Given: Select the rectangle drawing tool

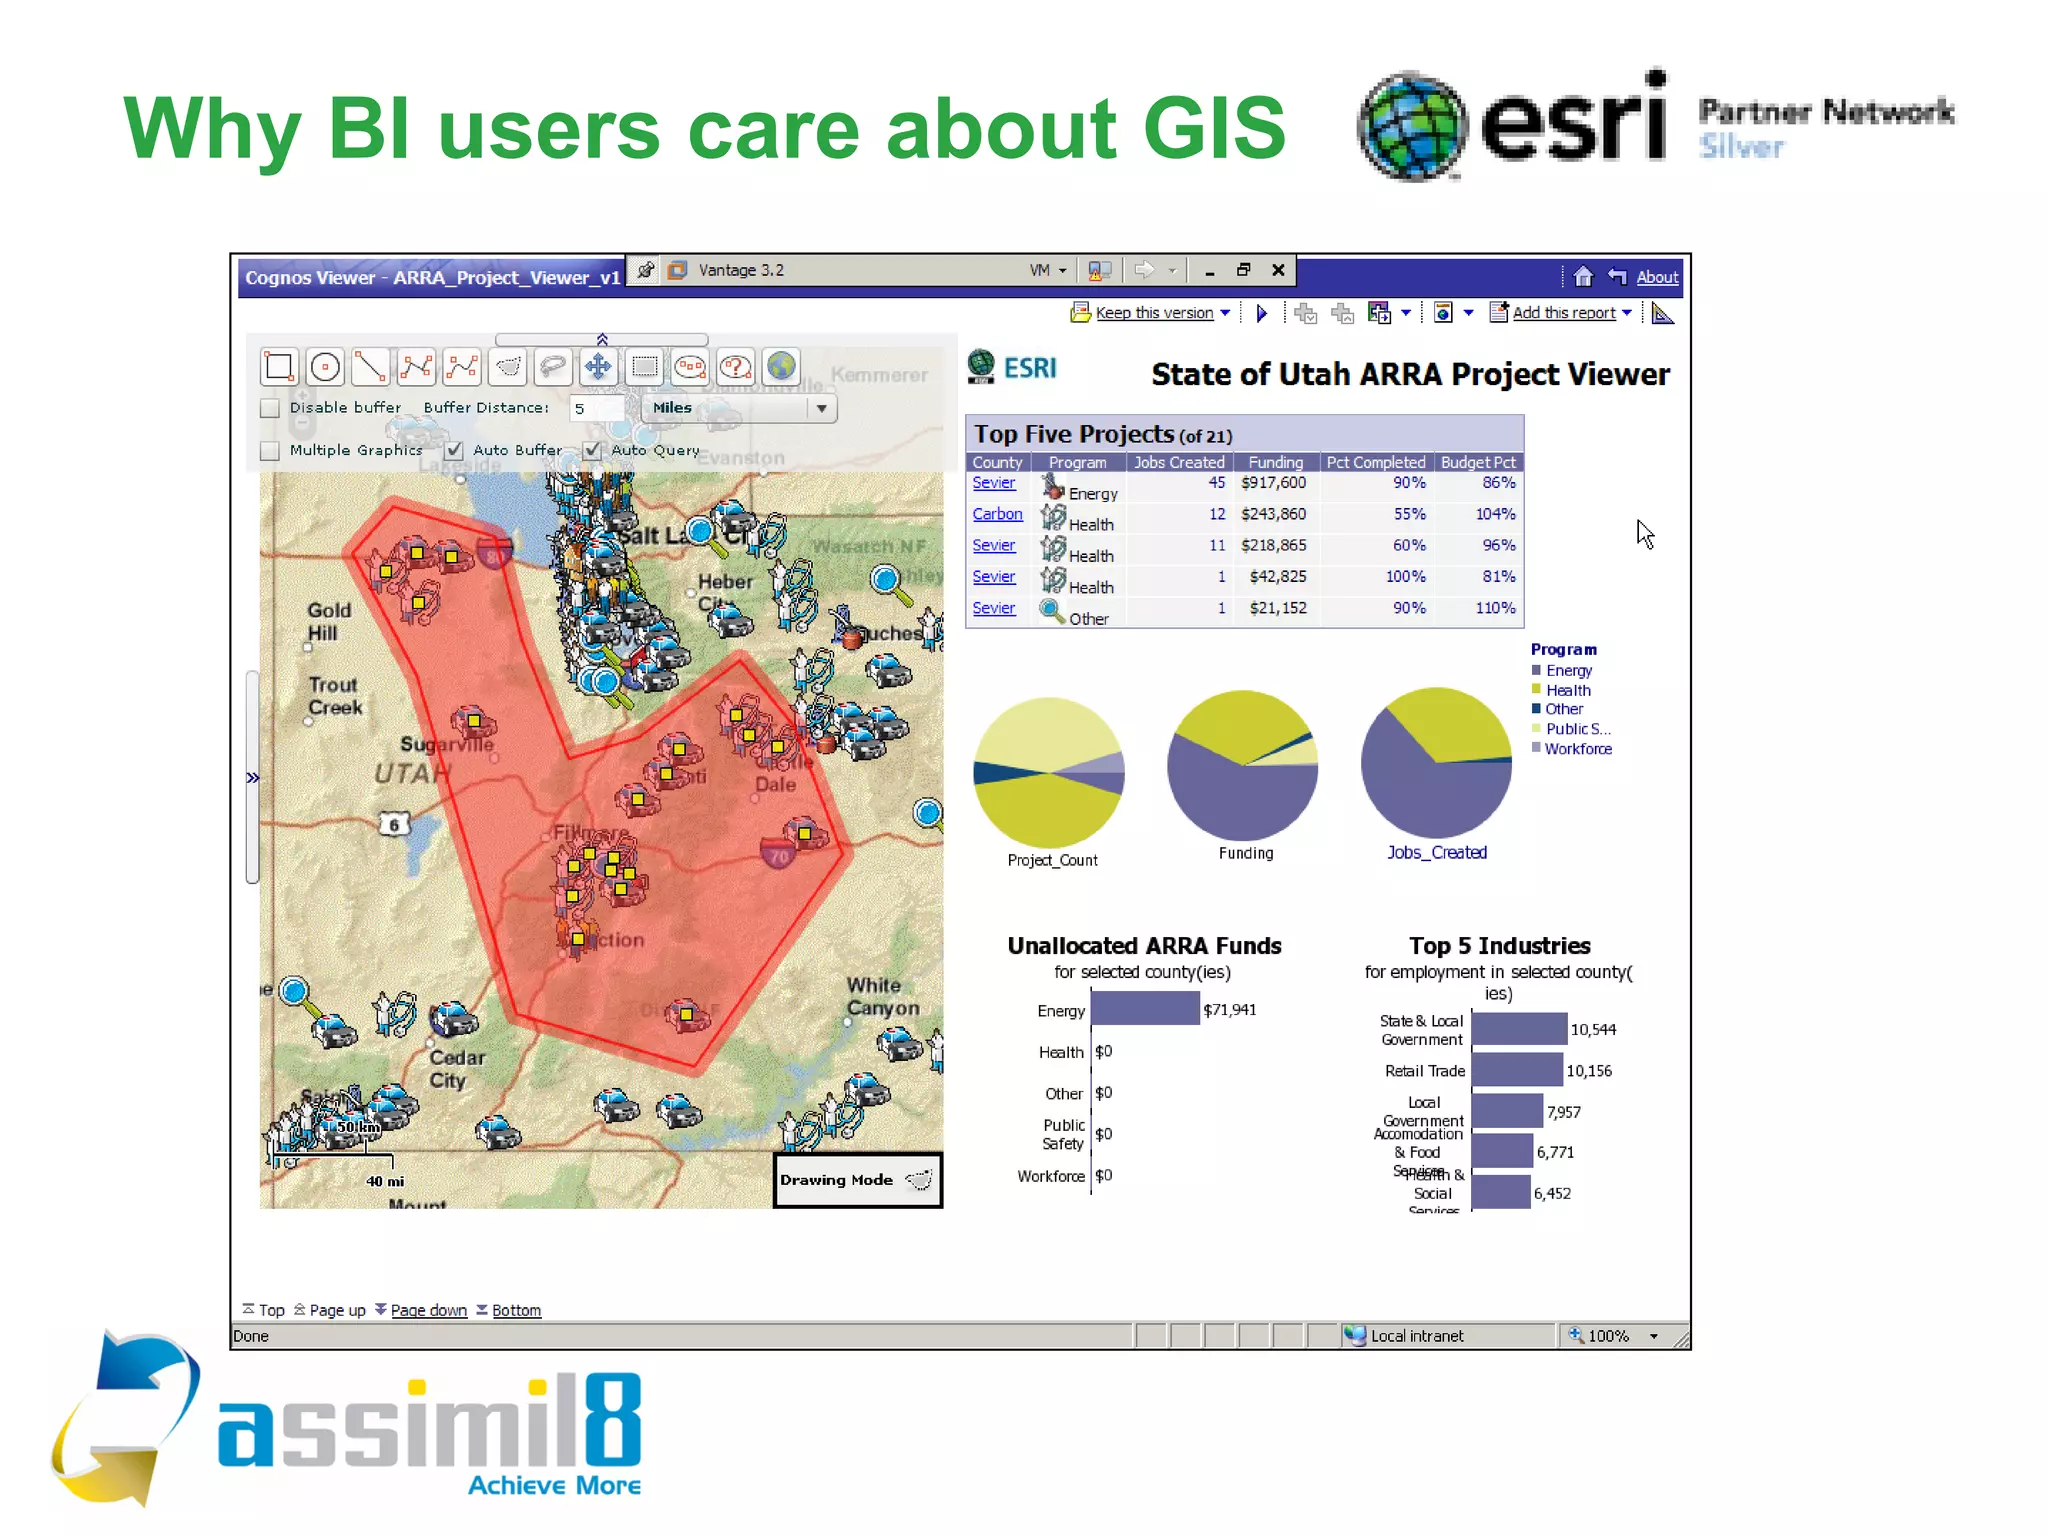Looking at the screenshot, I should 278,367.
